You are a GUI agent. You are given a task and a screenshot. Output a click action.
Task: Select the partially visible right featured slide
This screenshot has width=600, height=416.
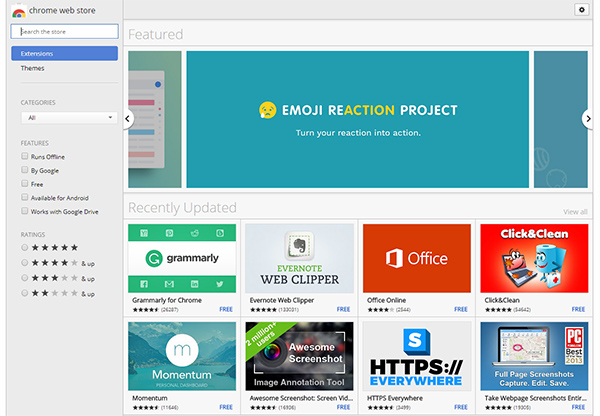point(561,119)
